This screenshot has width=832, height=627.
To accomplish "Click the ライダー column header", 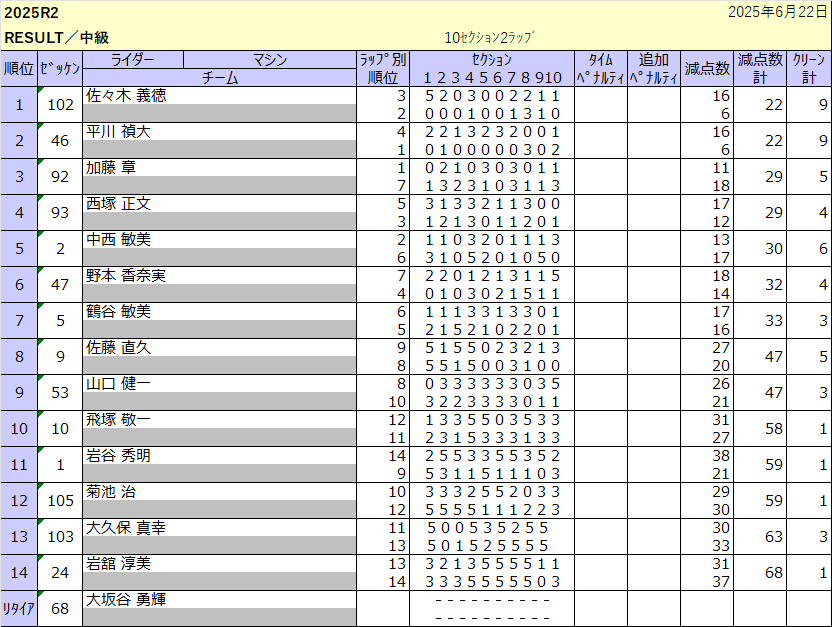I will pyautogui.click(x=132, y=60).
